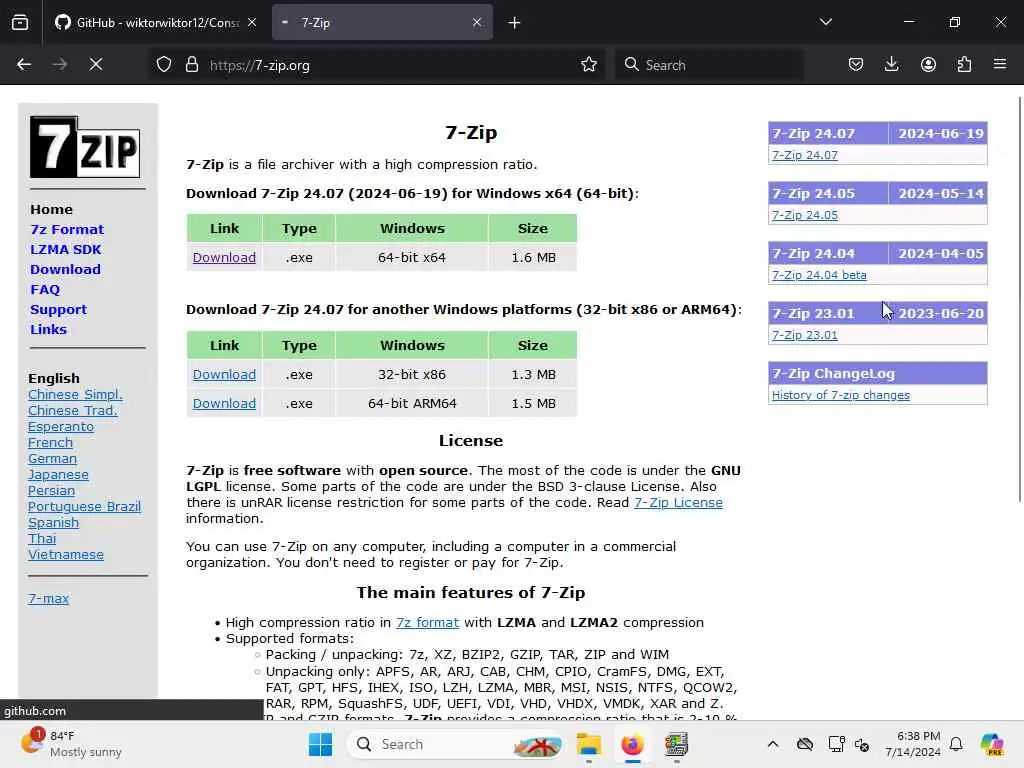Switch language to Chinese Simpl.

point(75,394)
